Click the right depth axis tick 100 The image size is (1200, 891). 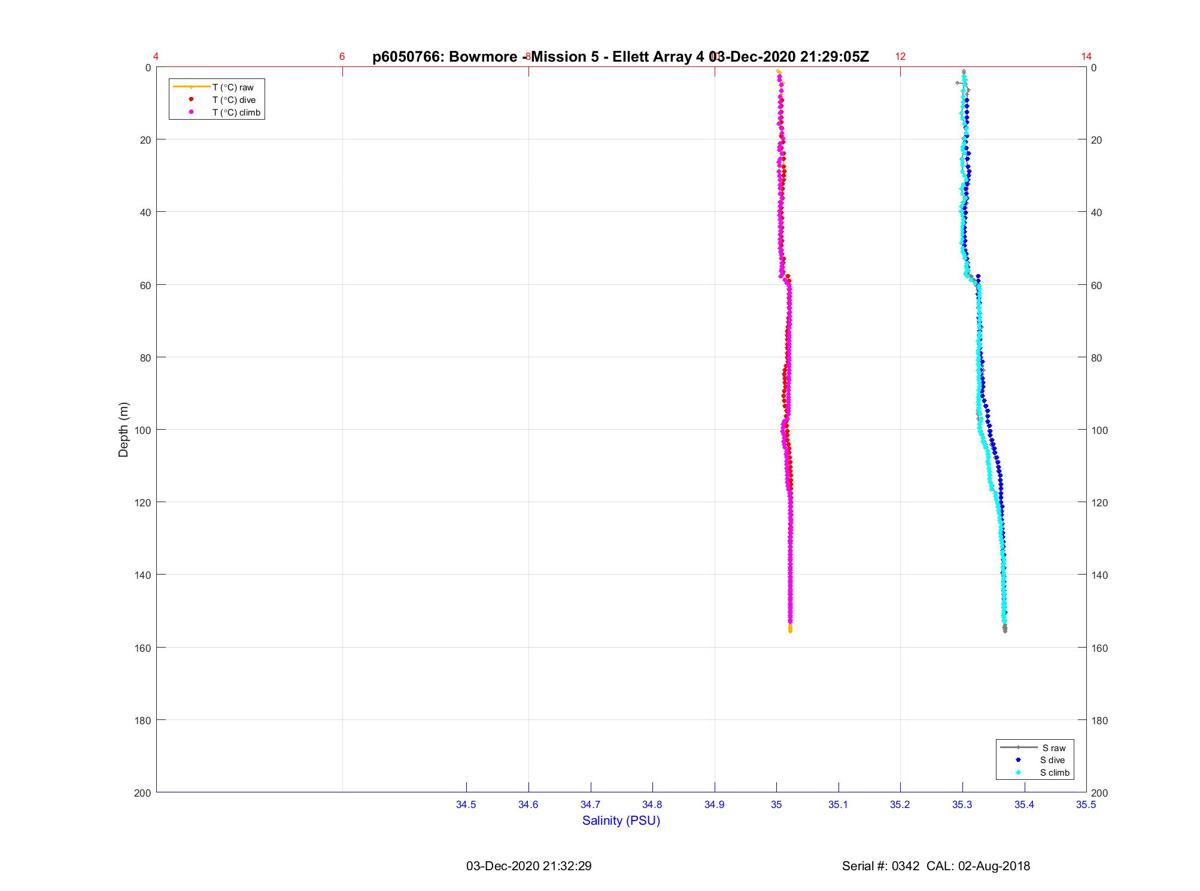pos(1100,430)
